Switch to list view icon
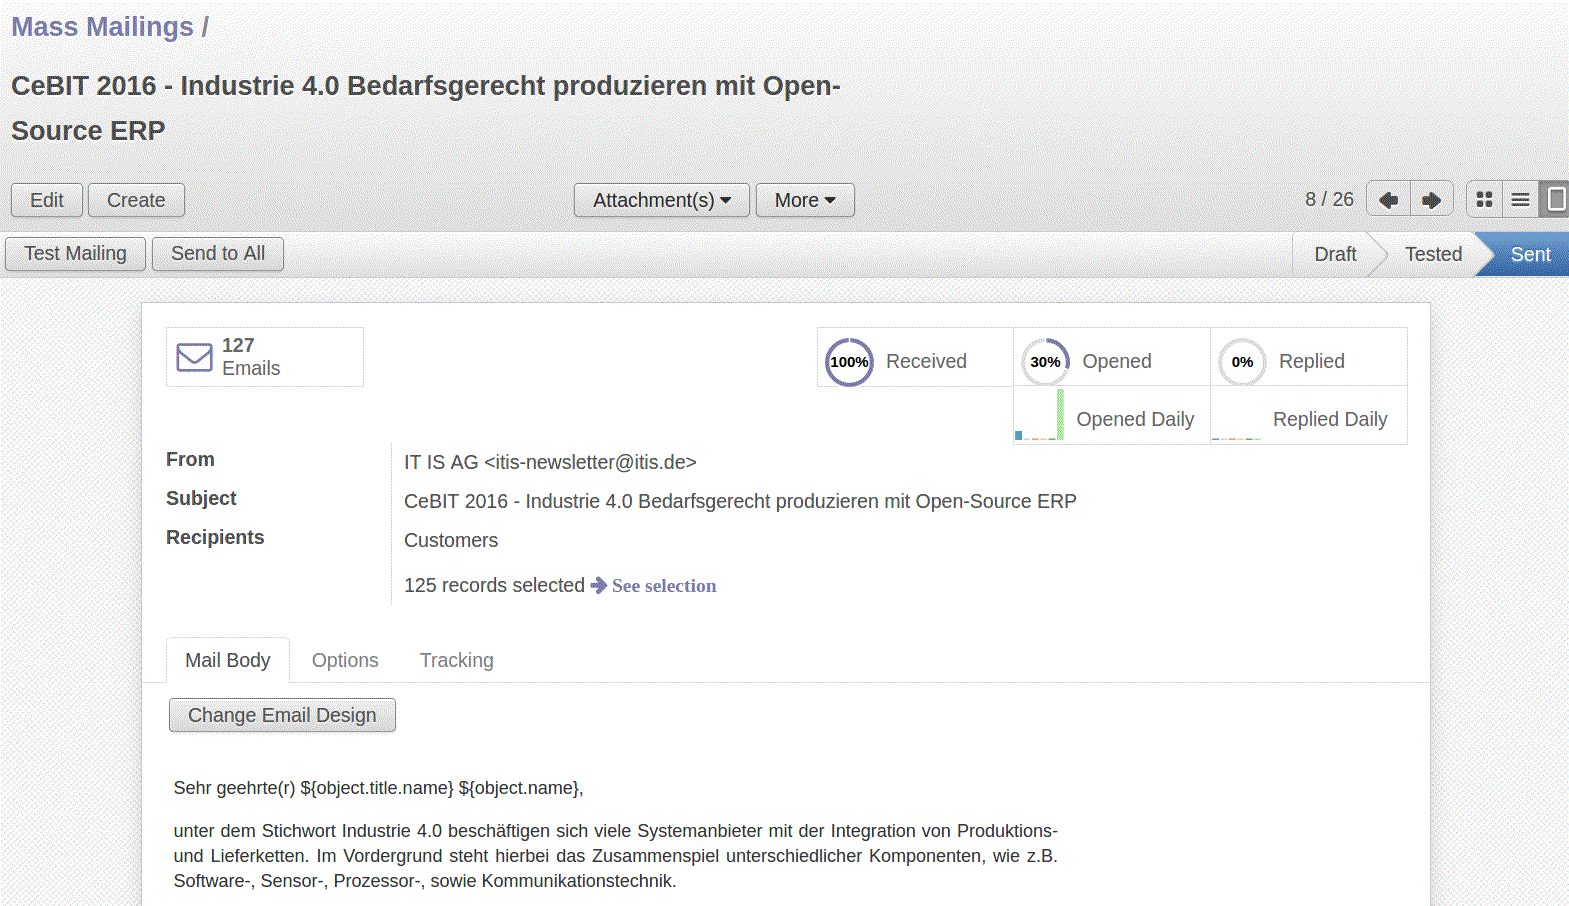 tap(1520, 200)
